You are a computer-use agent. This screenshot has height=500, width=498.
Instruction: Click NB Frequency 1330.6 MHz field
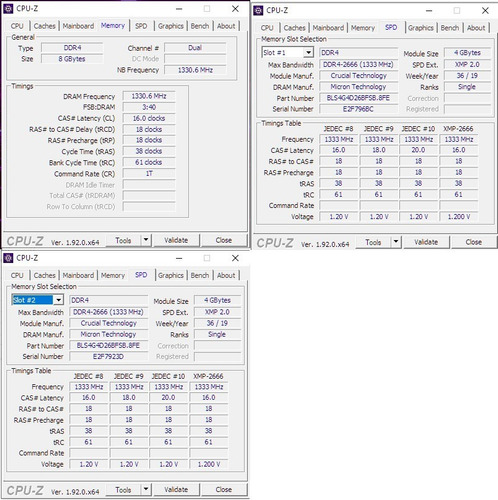195,70
